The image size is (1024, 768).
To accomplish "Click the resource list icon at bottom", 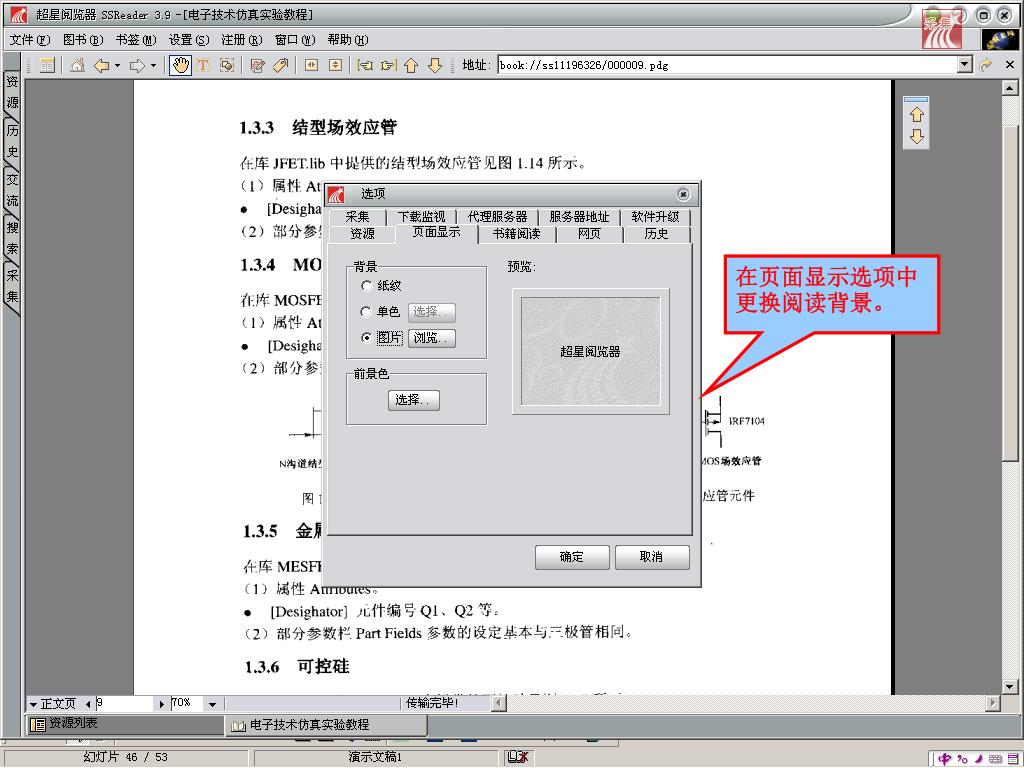I will coord(38,724).
